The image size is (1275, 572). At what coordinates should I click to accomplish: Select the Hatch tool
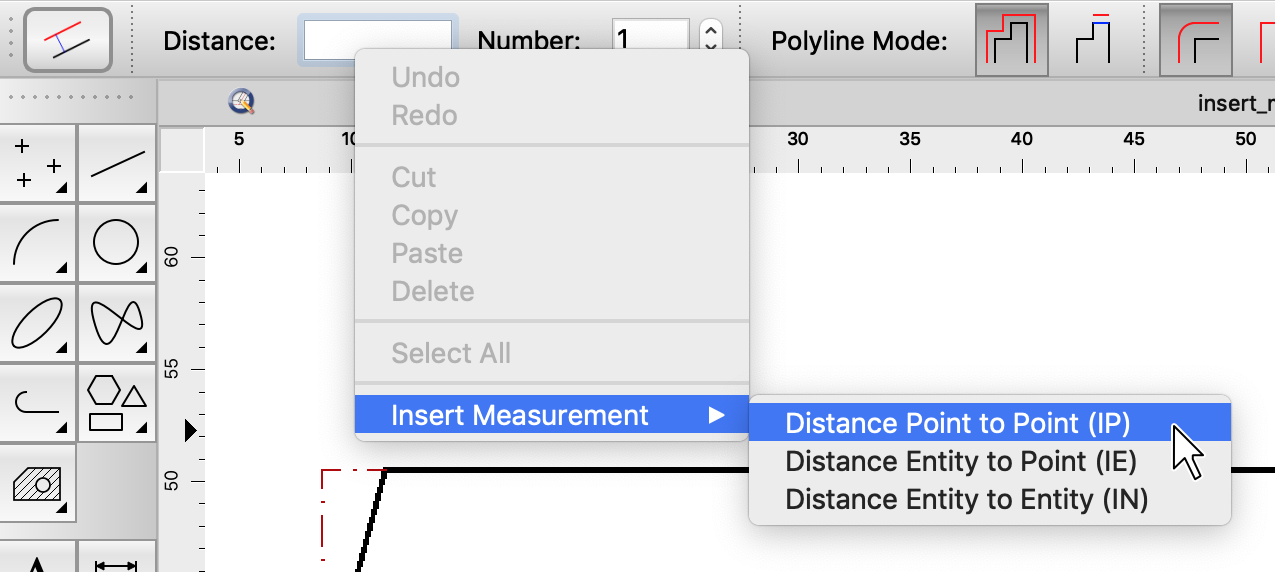click(38, 482)
